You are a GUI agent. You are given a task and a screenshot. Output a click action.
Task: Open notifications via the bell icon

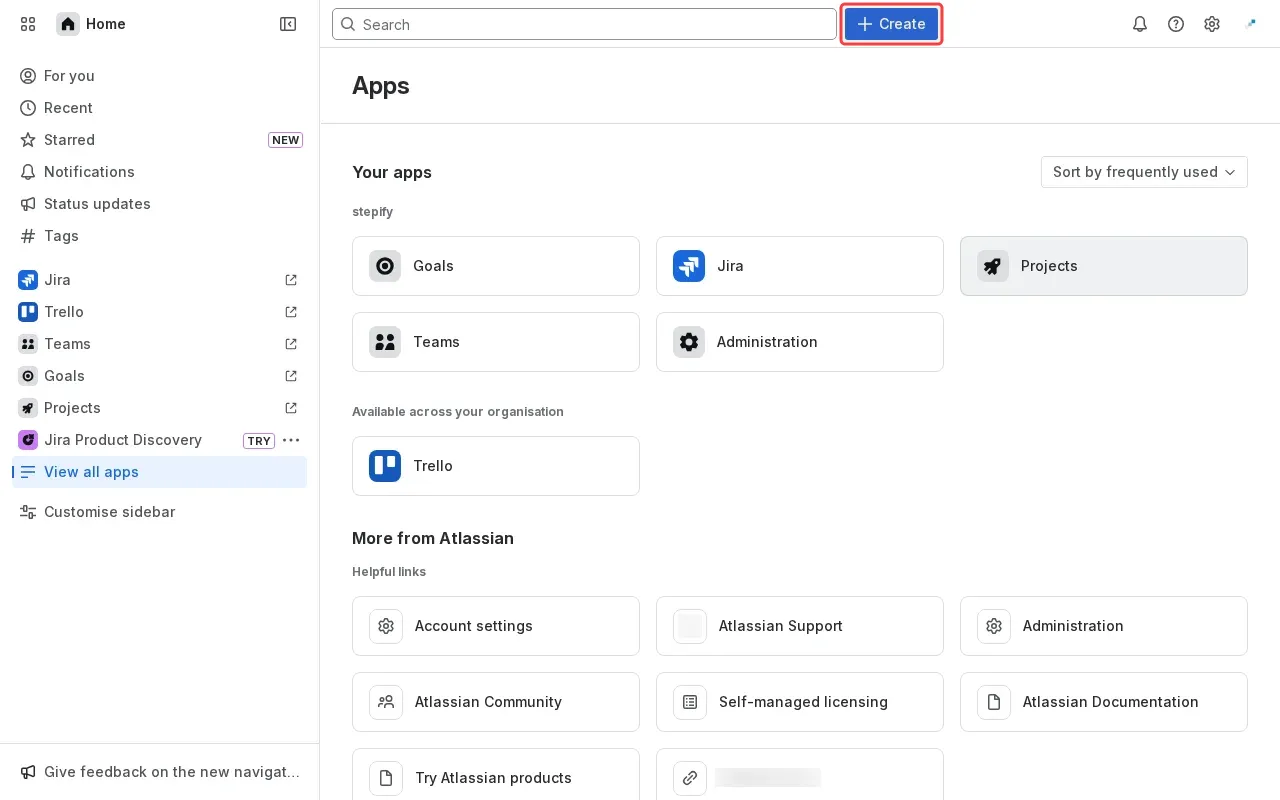point(1140,24)
